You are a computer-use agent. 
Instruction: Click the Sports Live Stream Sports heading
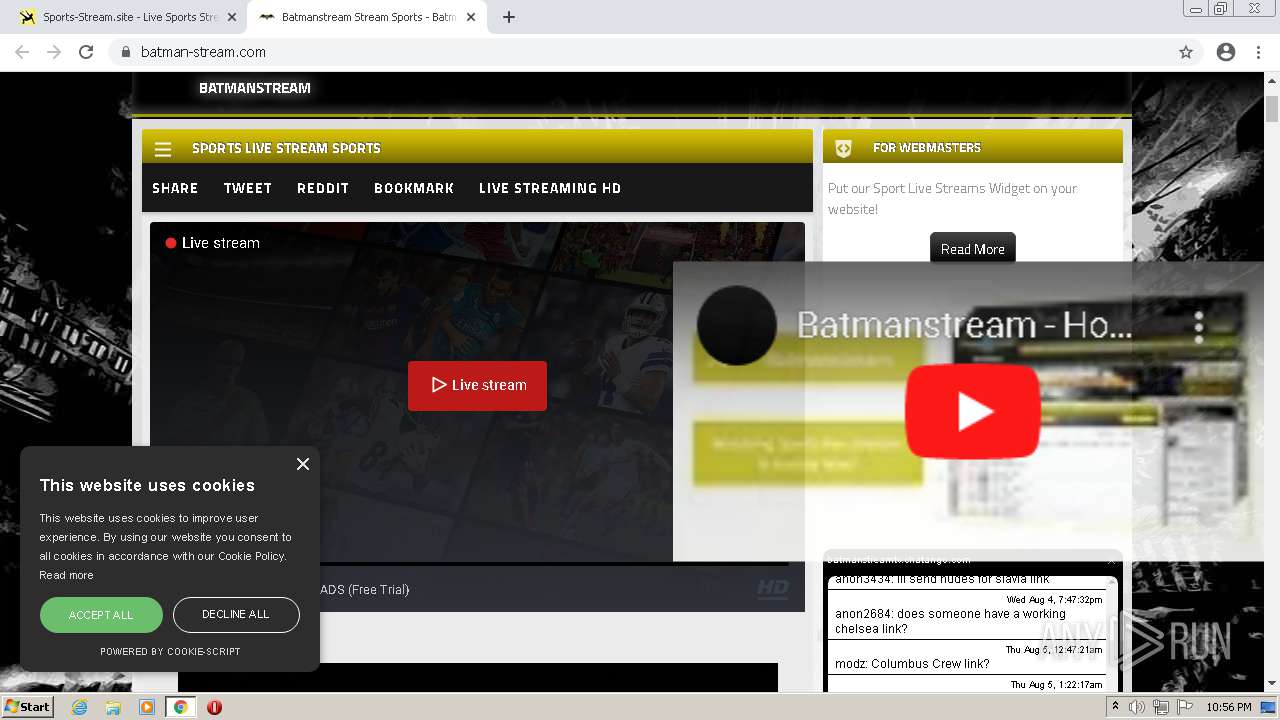[x=286, y=148]
